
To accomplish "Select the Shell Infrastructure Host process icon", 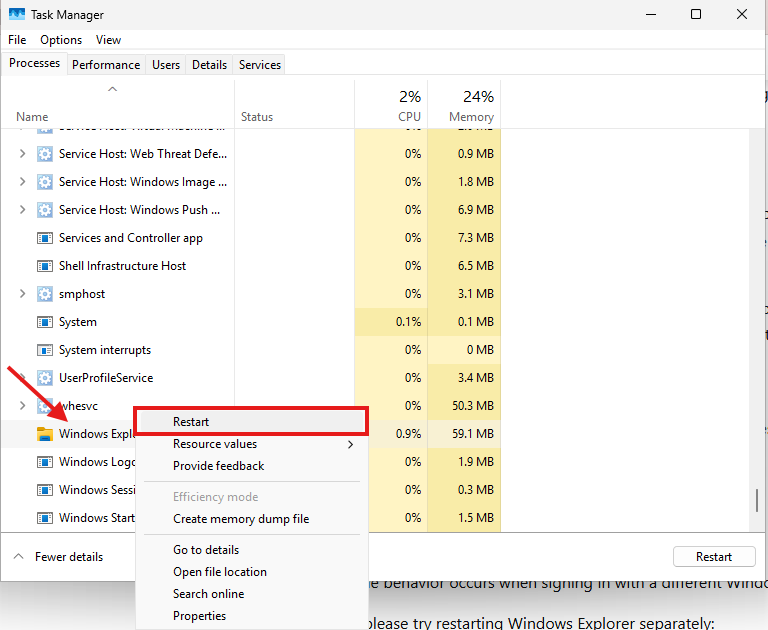I will (45, 266).
